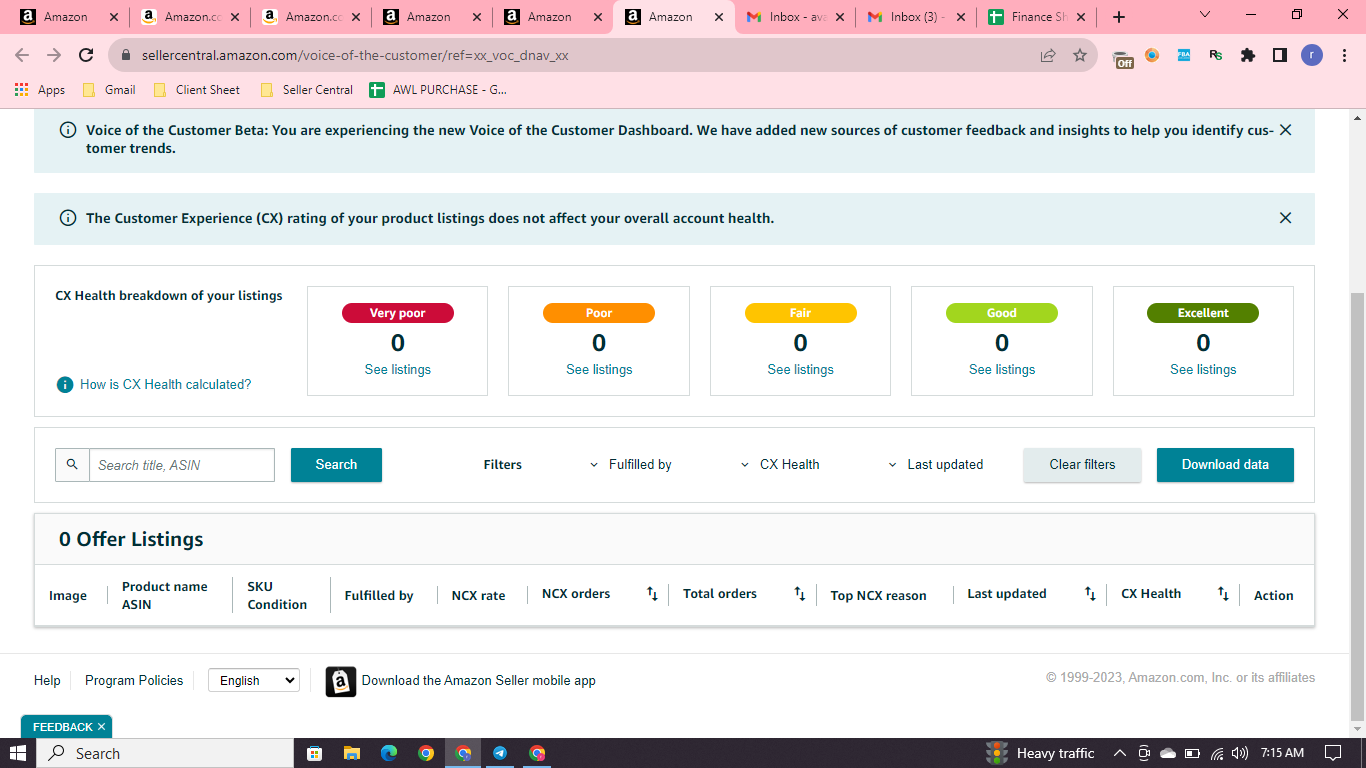Sort by CX Health arrows icon

pyautogui.click(x=1223, y=594)
